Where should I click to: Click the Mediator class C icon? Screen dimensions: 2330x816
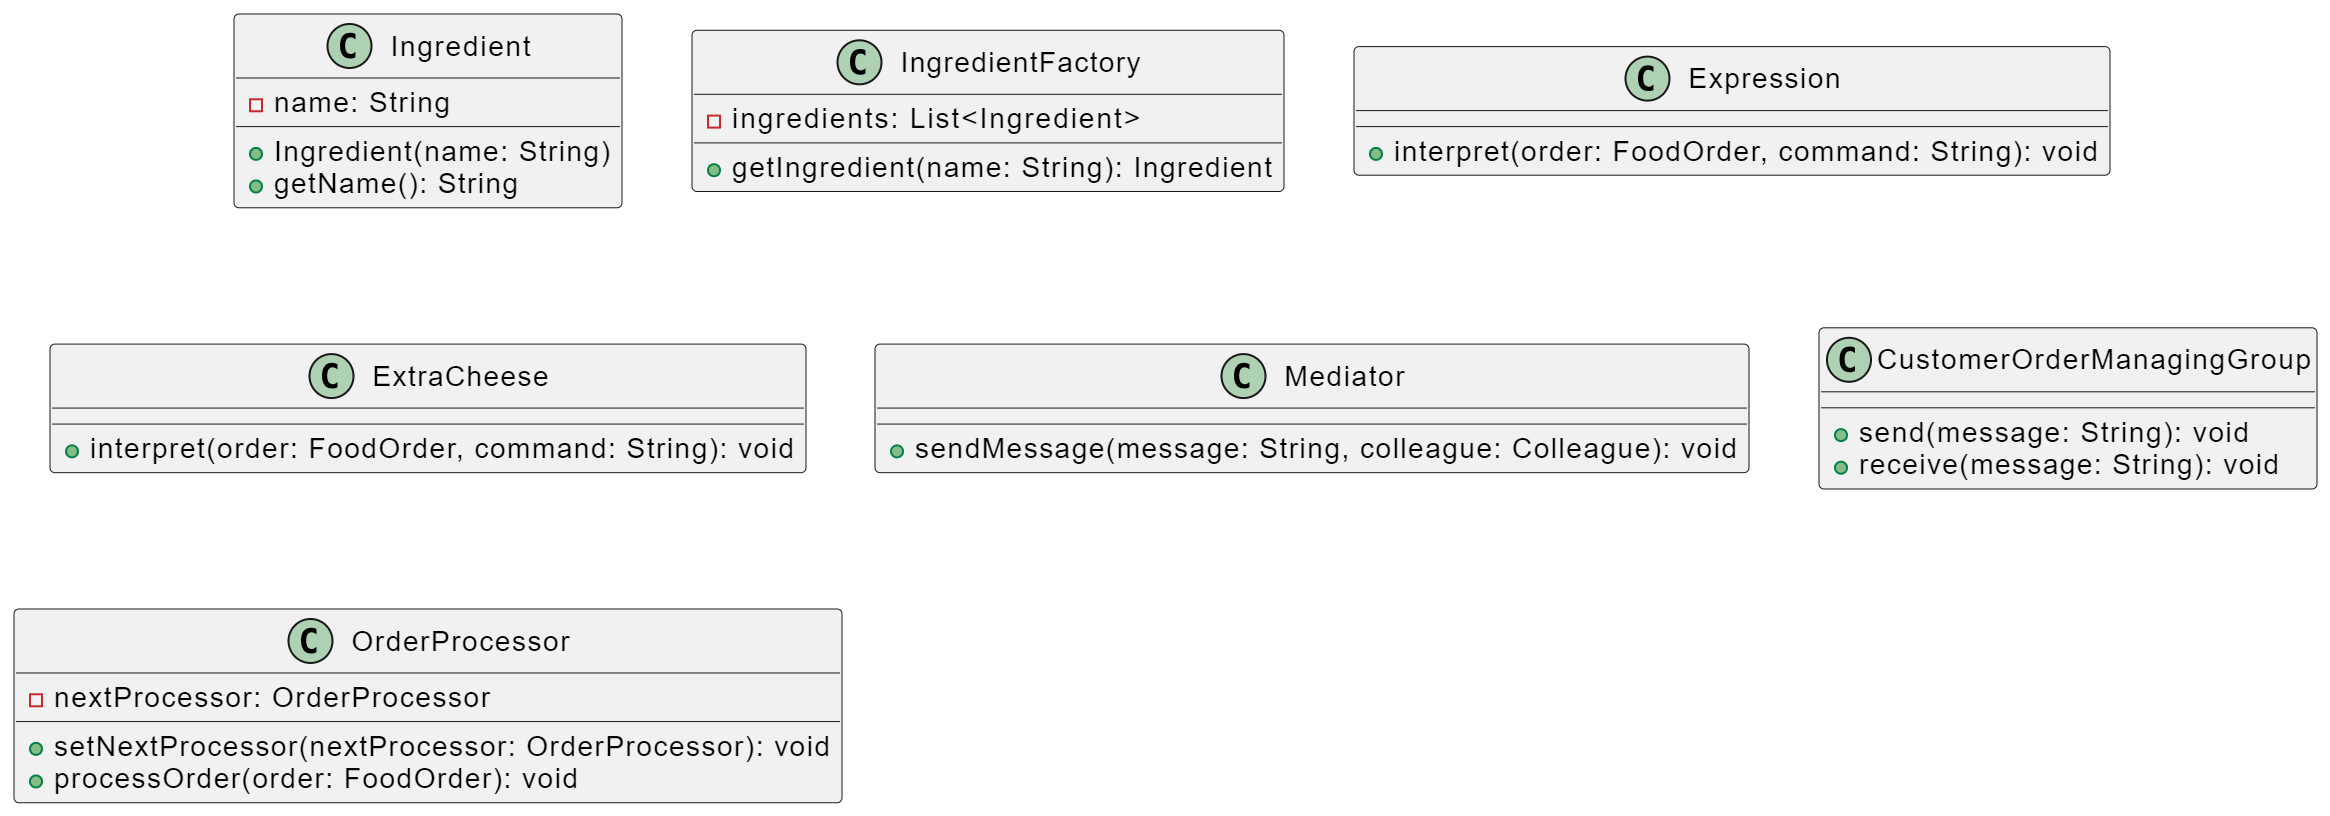click(x=1243, y=376)
